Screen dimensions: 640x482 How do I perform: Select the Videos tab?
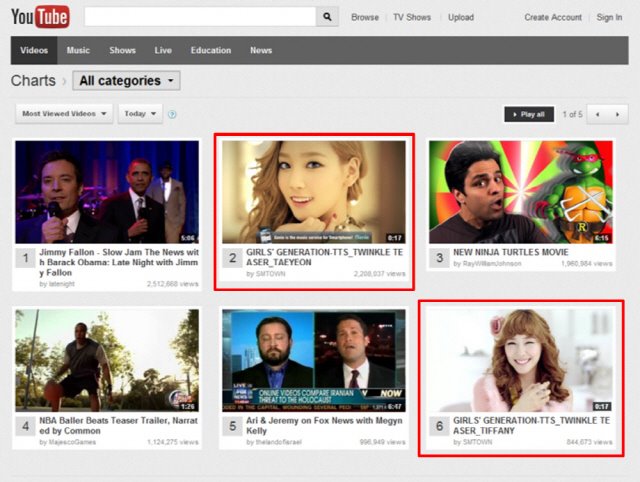tap(34, 50)
